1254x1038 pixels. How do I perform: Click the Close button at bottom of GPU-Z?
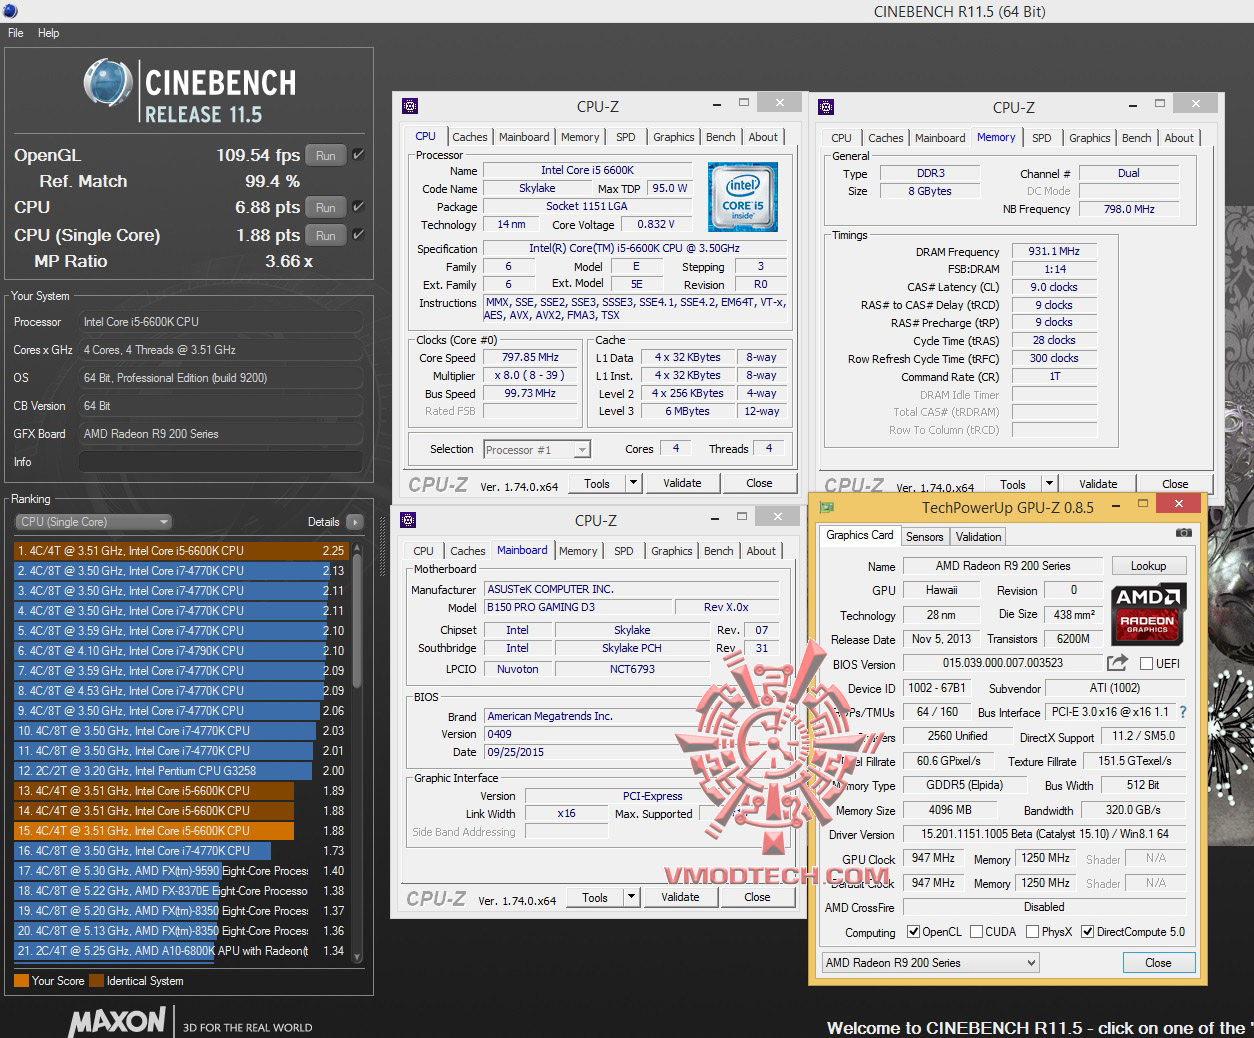pyautogui.click(x=1158, y=963)
